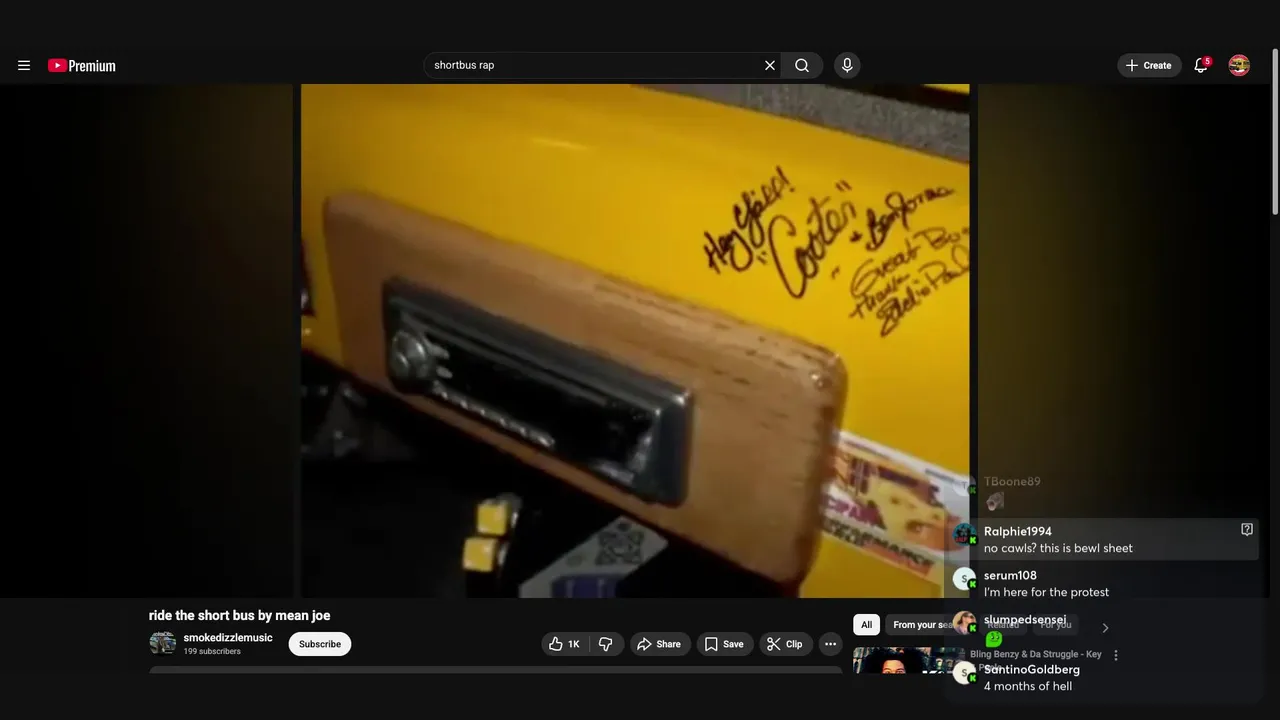This screenshot has width=1280, height=720.
Task: Click video title ride the short bus
Action: pos(239,615)
